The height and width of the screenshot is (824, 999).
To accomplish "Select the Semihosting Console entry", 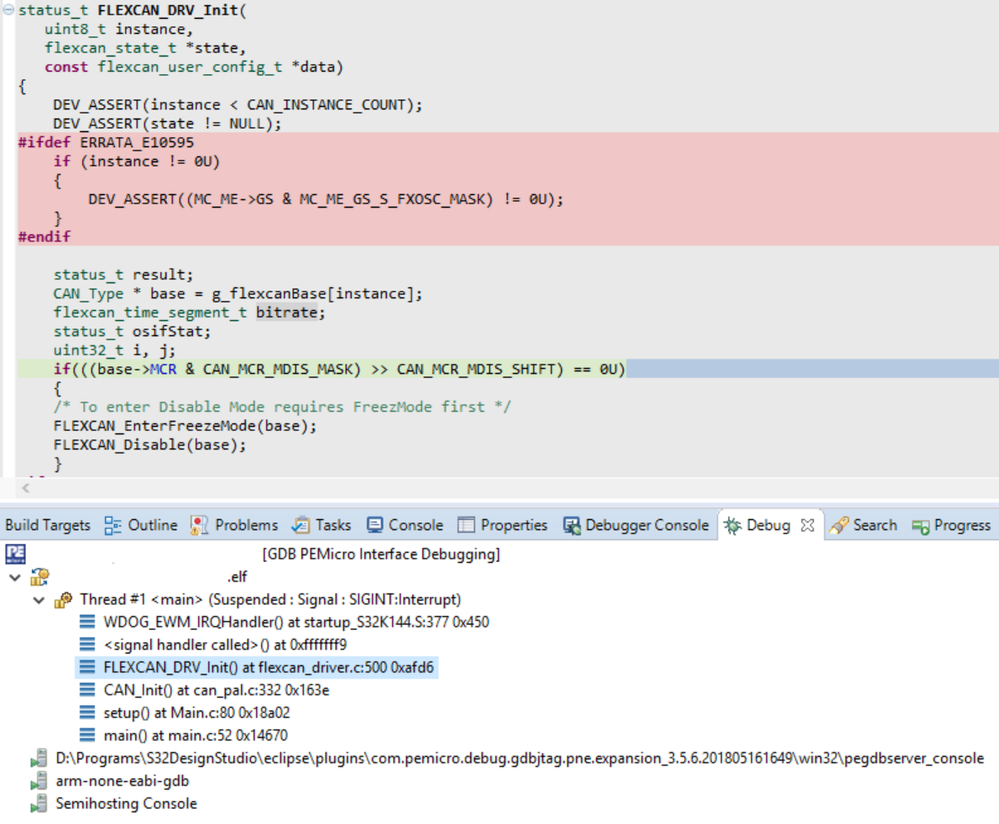I will pos(126,804).
